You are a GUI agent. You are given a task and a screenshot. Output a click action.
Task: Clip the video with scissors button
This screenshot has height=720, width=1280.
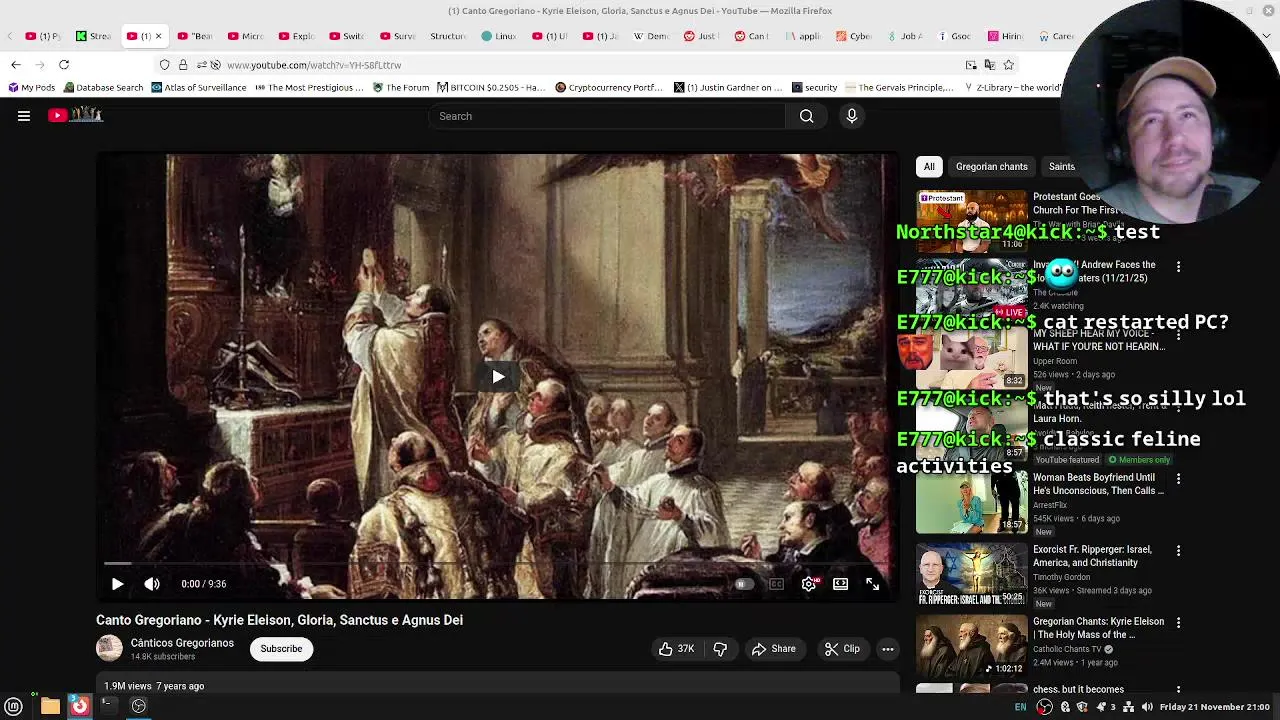(842, 649)
